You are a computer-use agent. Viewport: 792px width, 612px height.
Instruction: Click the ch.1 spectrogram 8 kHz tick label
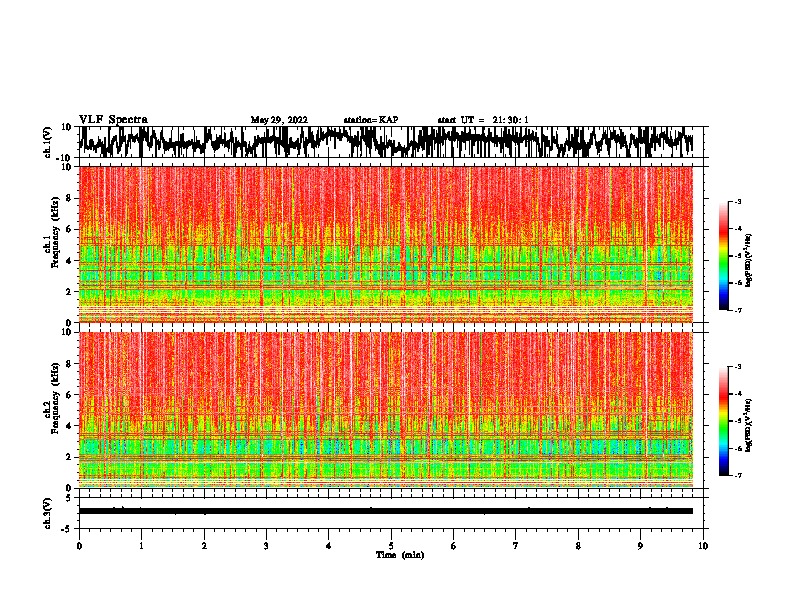70,198
